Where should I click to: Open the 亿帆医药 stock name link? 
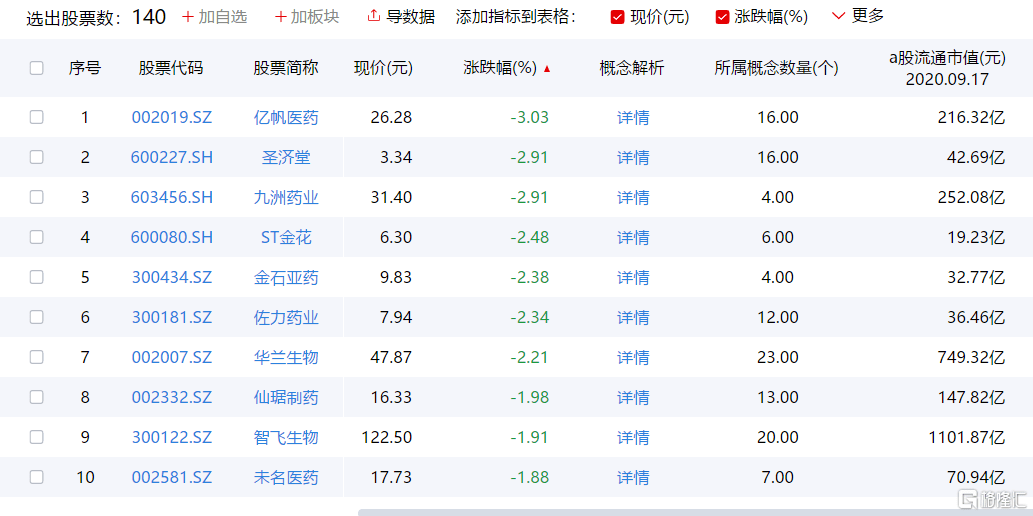point(286,117)
